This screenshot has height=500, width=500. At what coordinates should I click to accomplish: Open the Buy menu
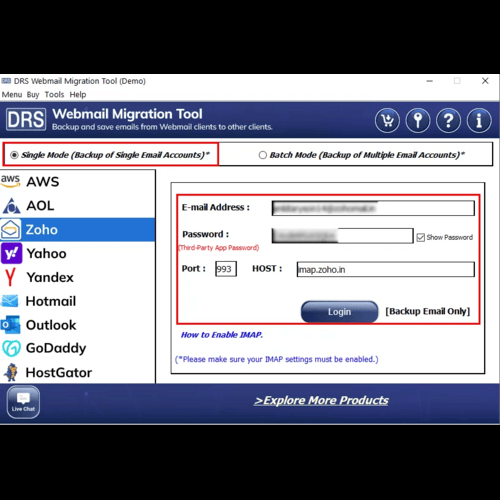33,95
